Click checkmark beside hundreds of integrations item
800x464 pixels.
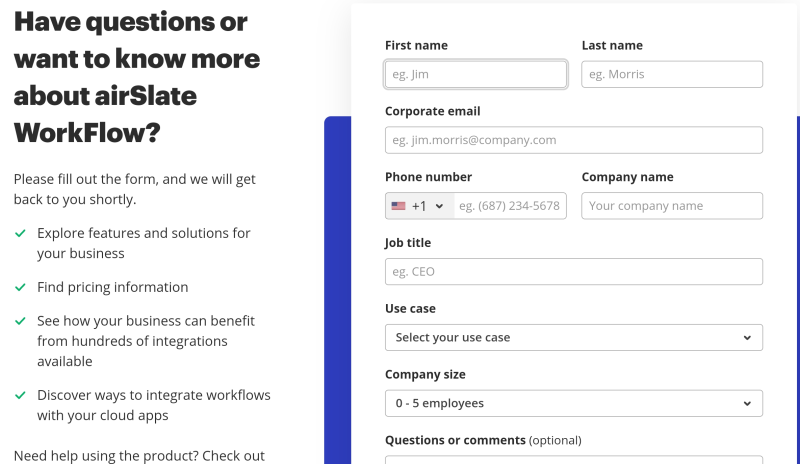click(20, 321)
